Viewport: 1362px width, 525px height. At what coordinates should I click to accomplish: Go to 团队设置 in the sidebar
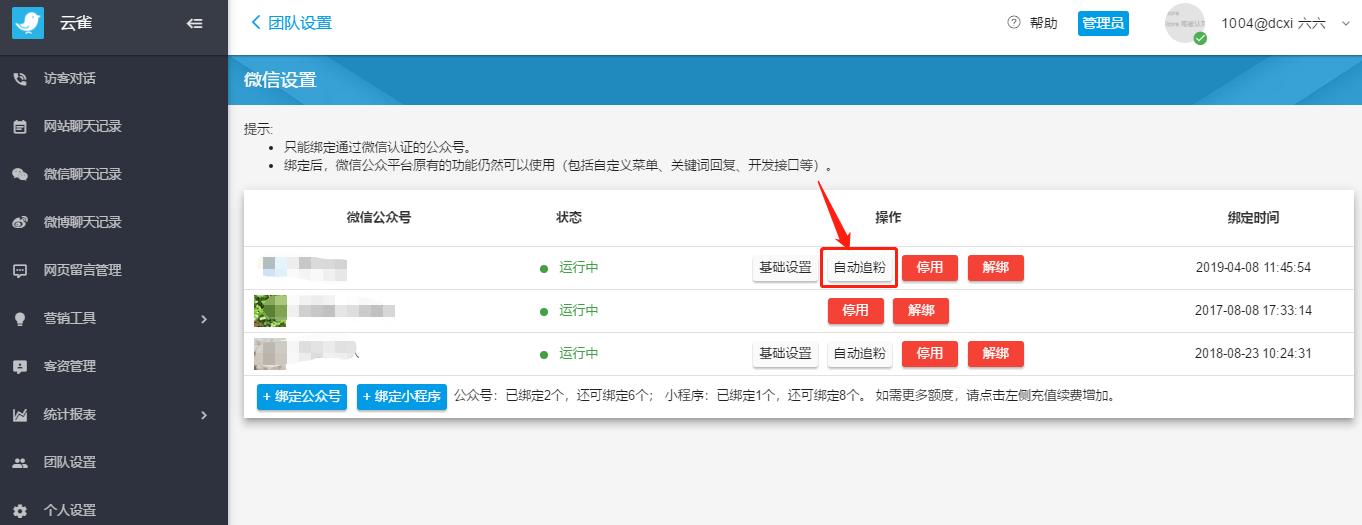point(70,462)
